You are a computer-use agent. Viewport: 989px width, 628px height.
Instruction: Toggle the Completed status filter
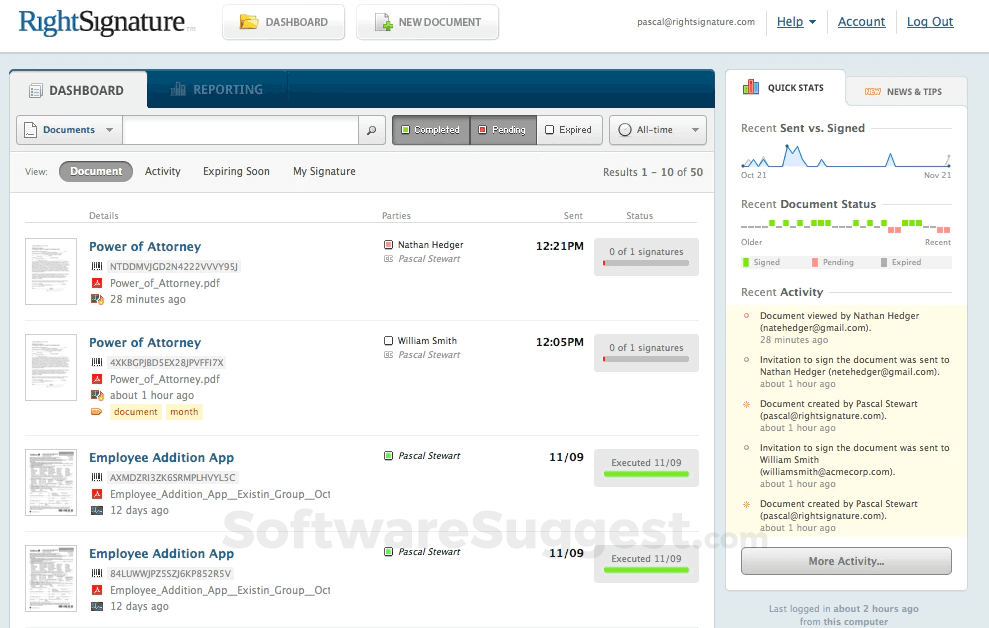coord(430,129)
